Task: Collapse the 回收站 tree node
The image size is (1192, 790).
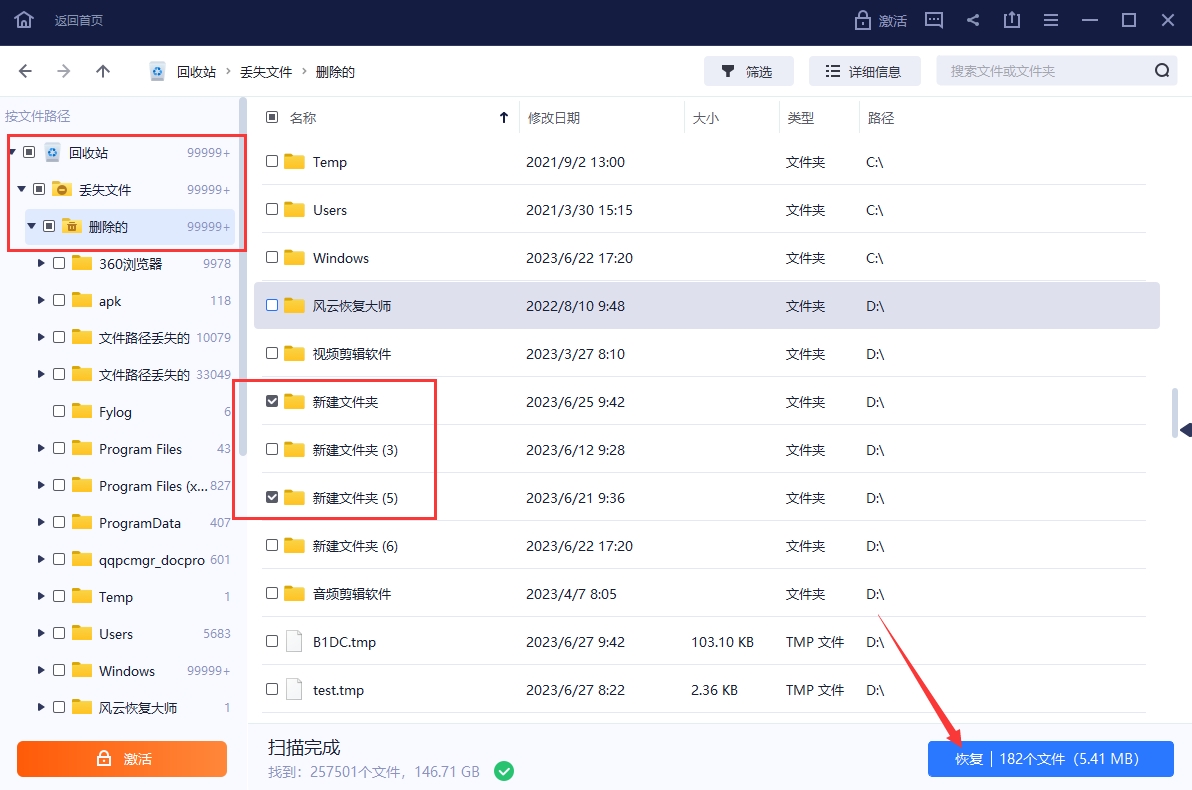Action: 12,153
